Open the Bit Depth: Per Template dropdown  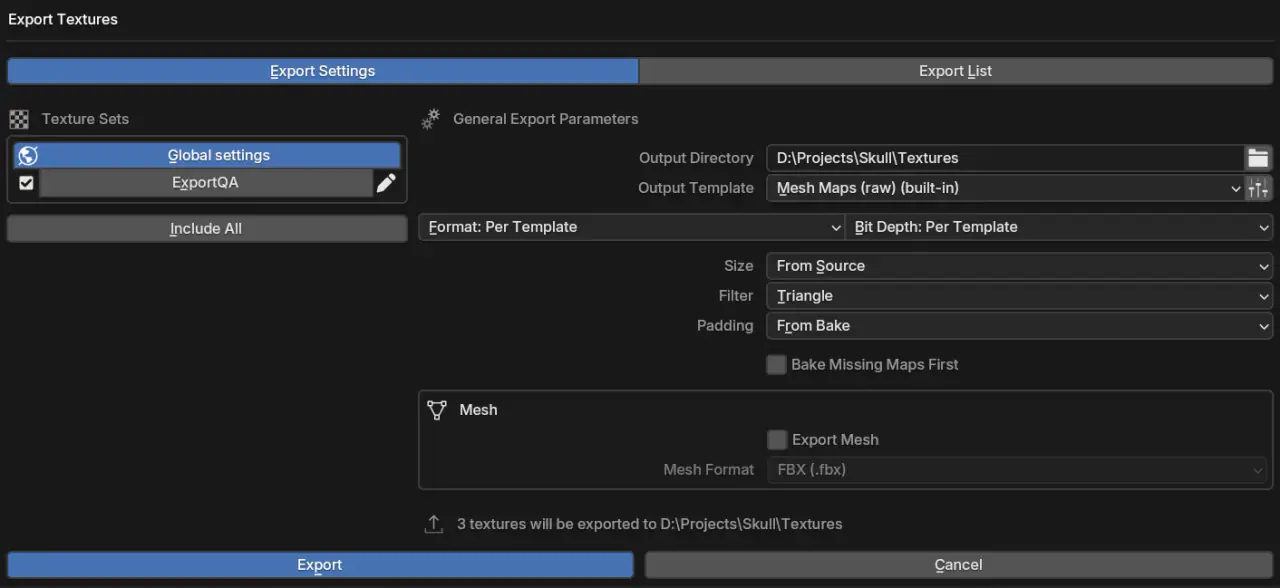click(x=1059, y=227)
